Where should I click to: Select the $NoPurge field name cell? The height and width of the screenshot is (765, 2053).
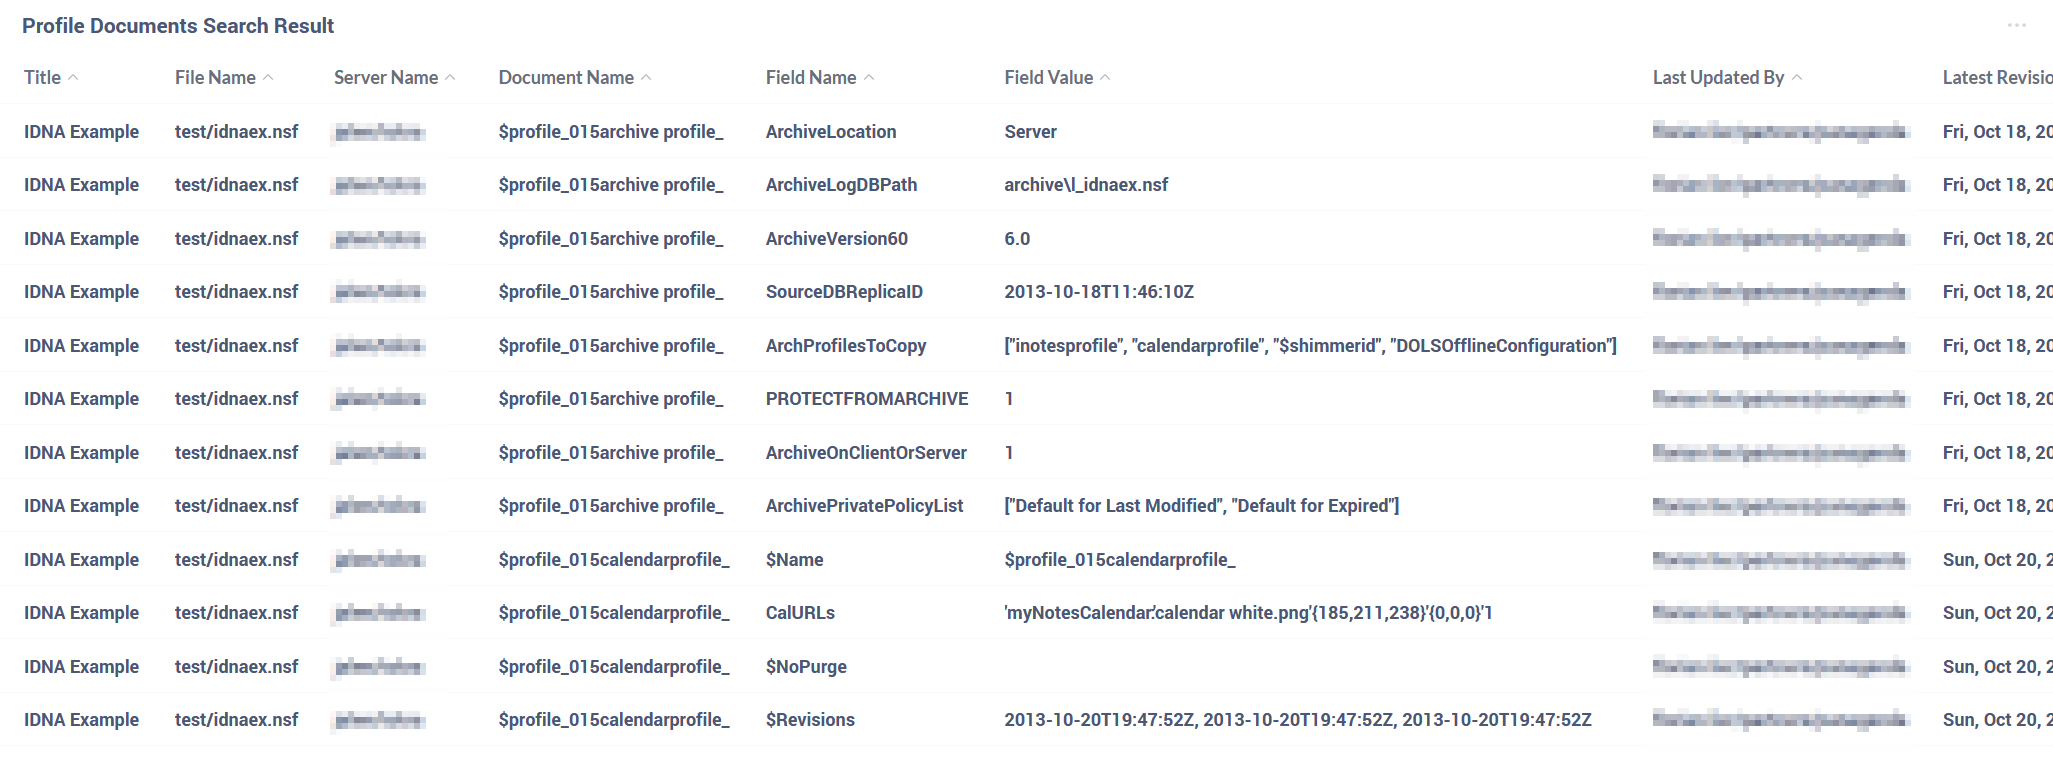[806, 667]
